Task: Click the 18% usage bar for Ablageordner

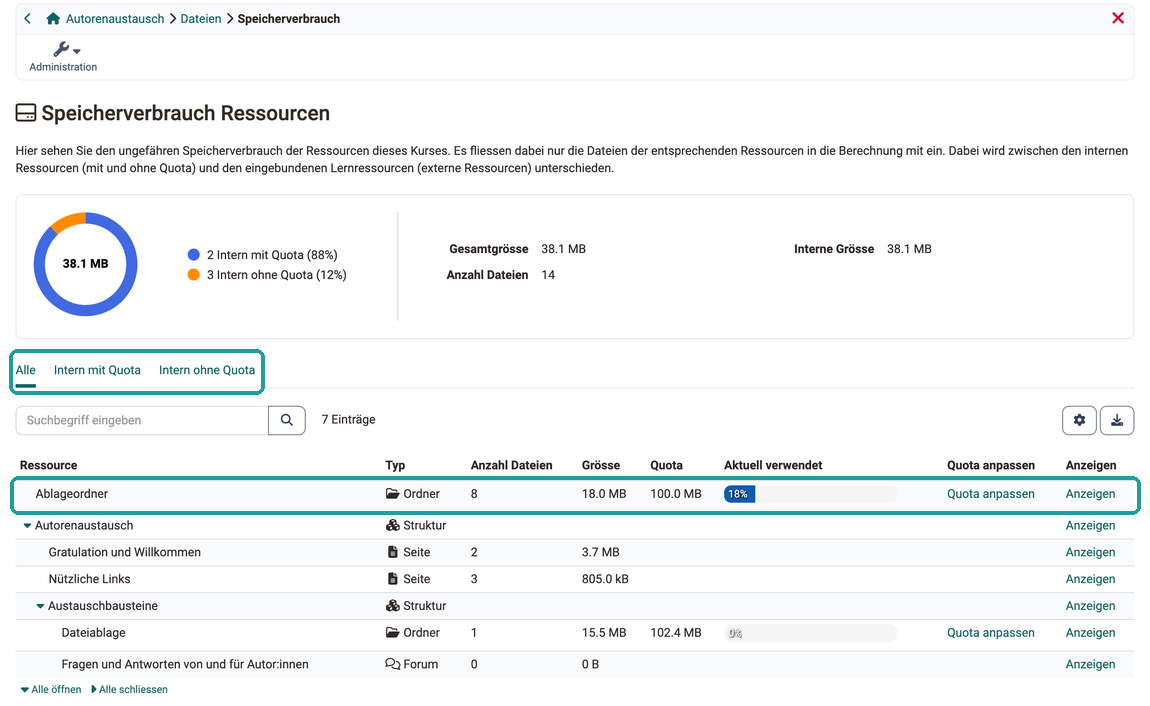Action: coord(810,493)
